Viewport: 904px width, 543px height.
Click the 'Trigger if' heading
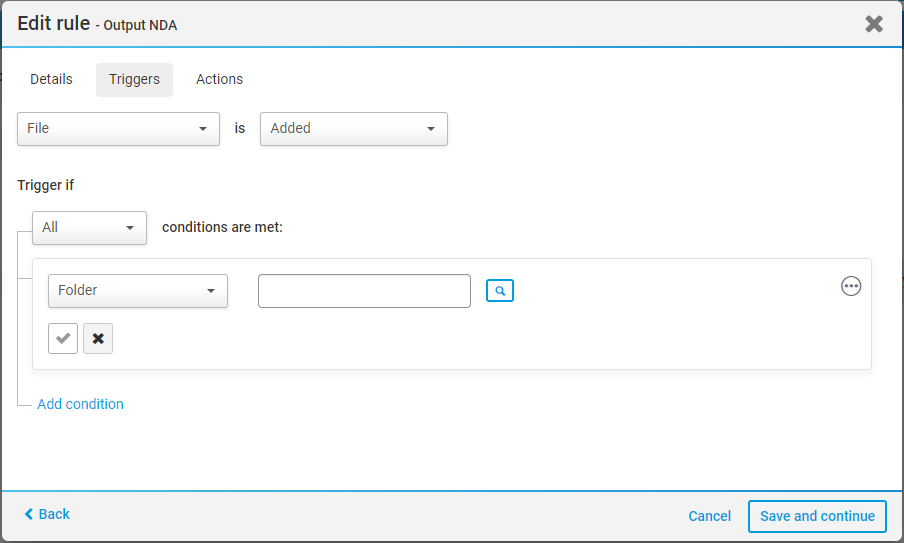coord(46,185)
